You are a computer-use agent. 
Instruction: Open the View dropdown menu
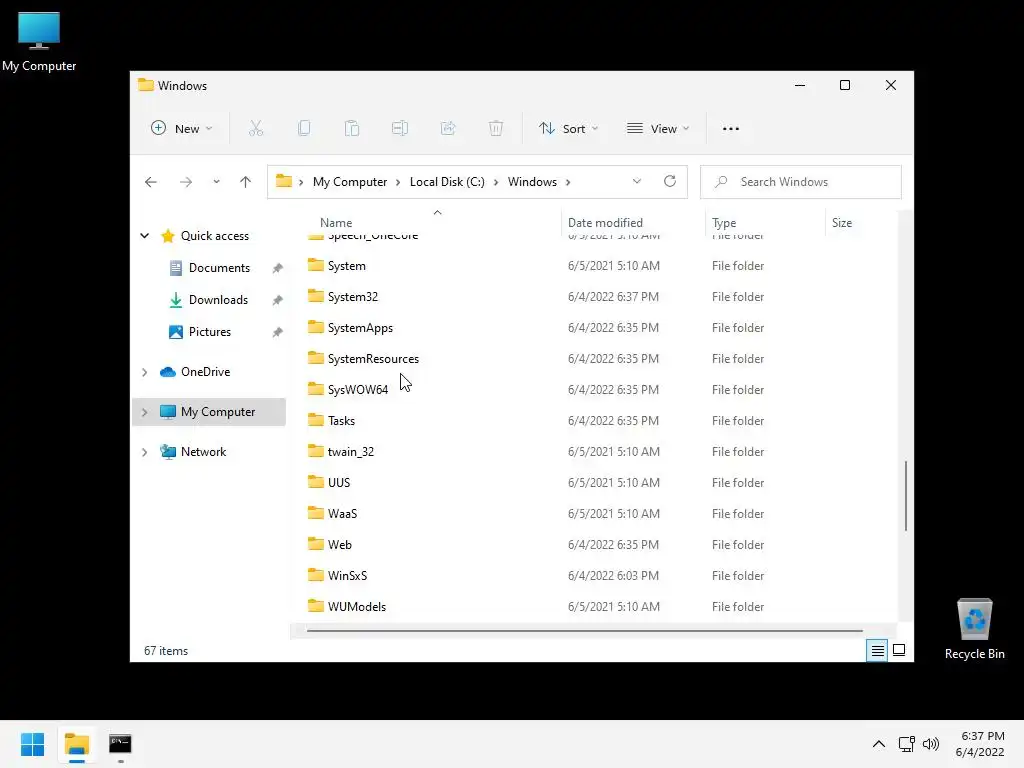(x=658, y=129)
